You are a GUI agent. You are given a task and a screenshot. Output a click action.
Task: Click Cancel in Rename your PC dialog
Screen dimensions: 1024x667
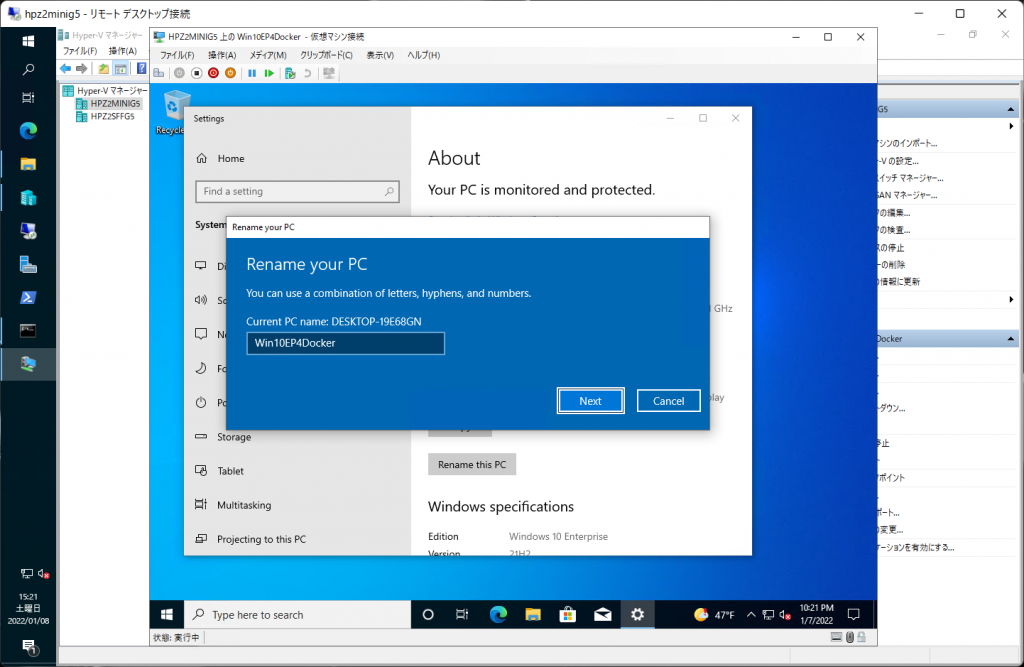(x=669, y=401)
